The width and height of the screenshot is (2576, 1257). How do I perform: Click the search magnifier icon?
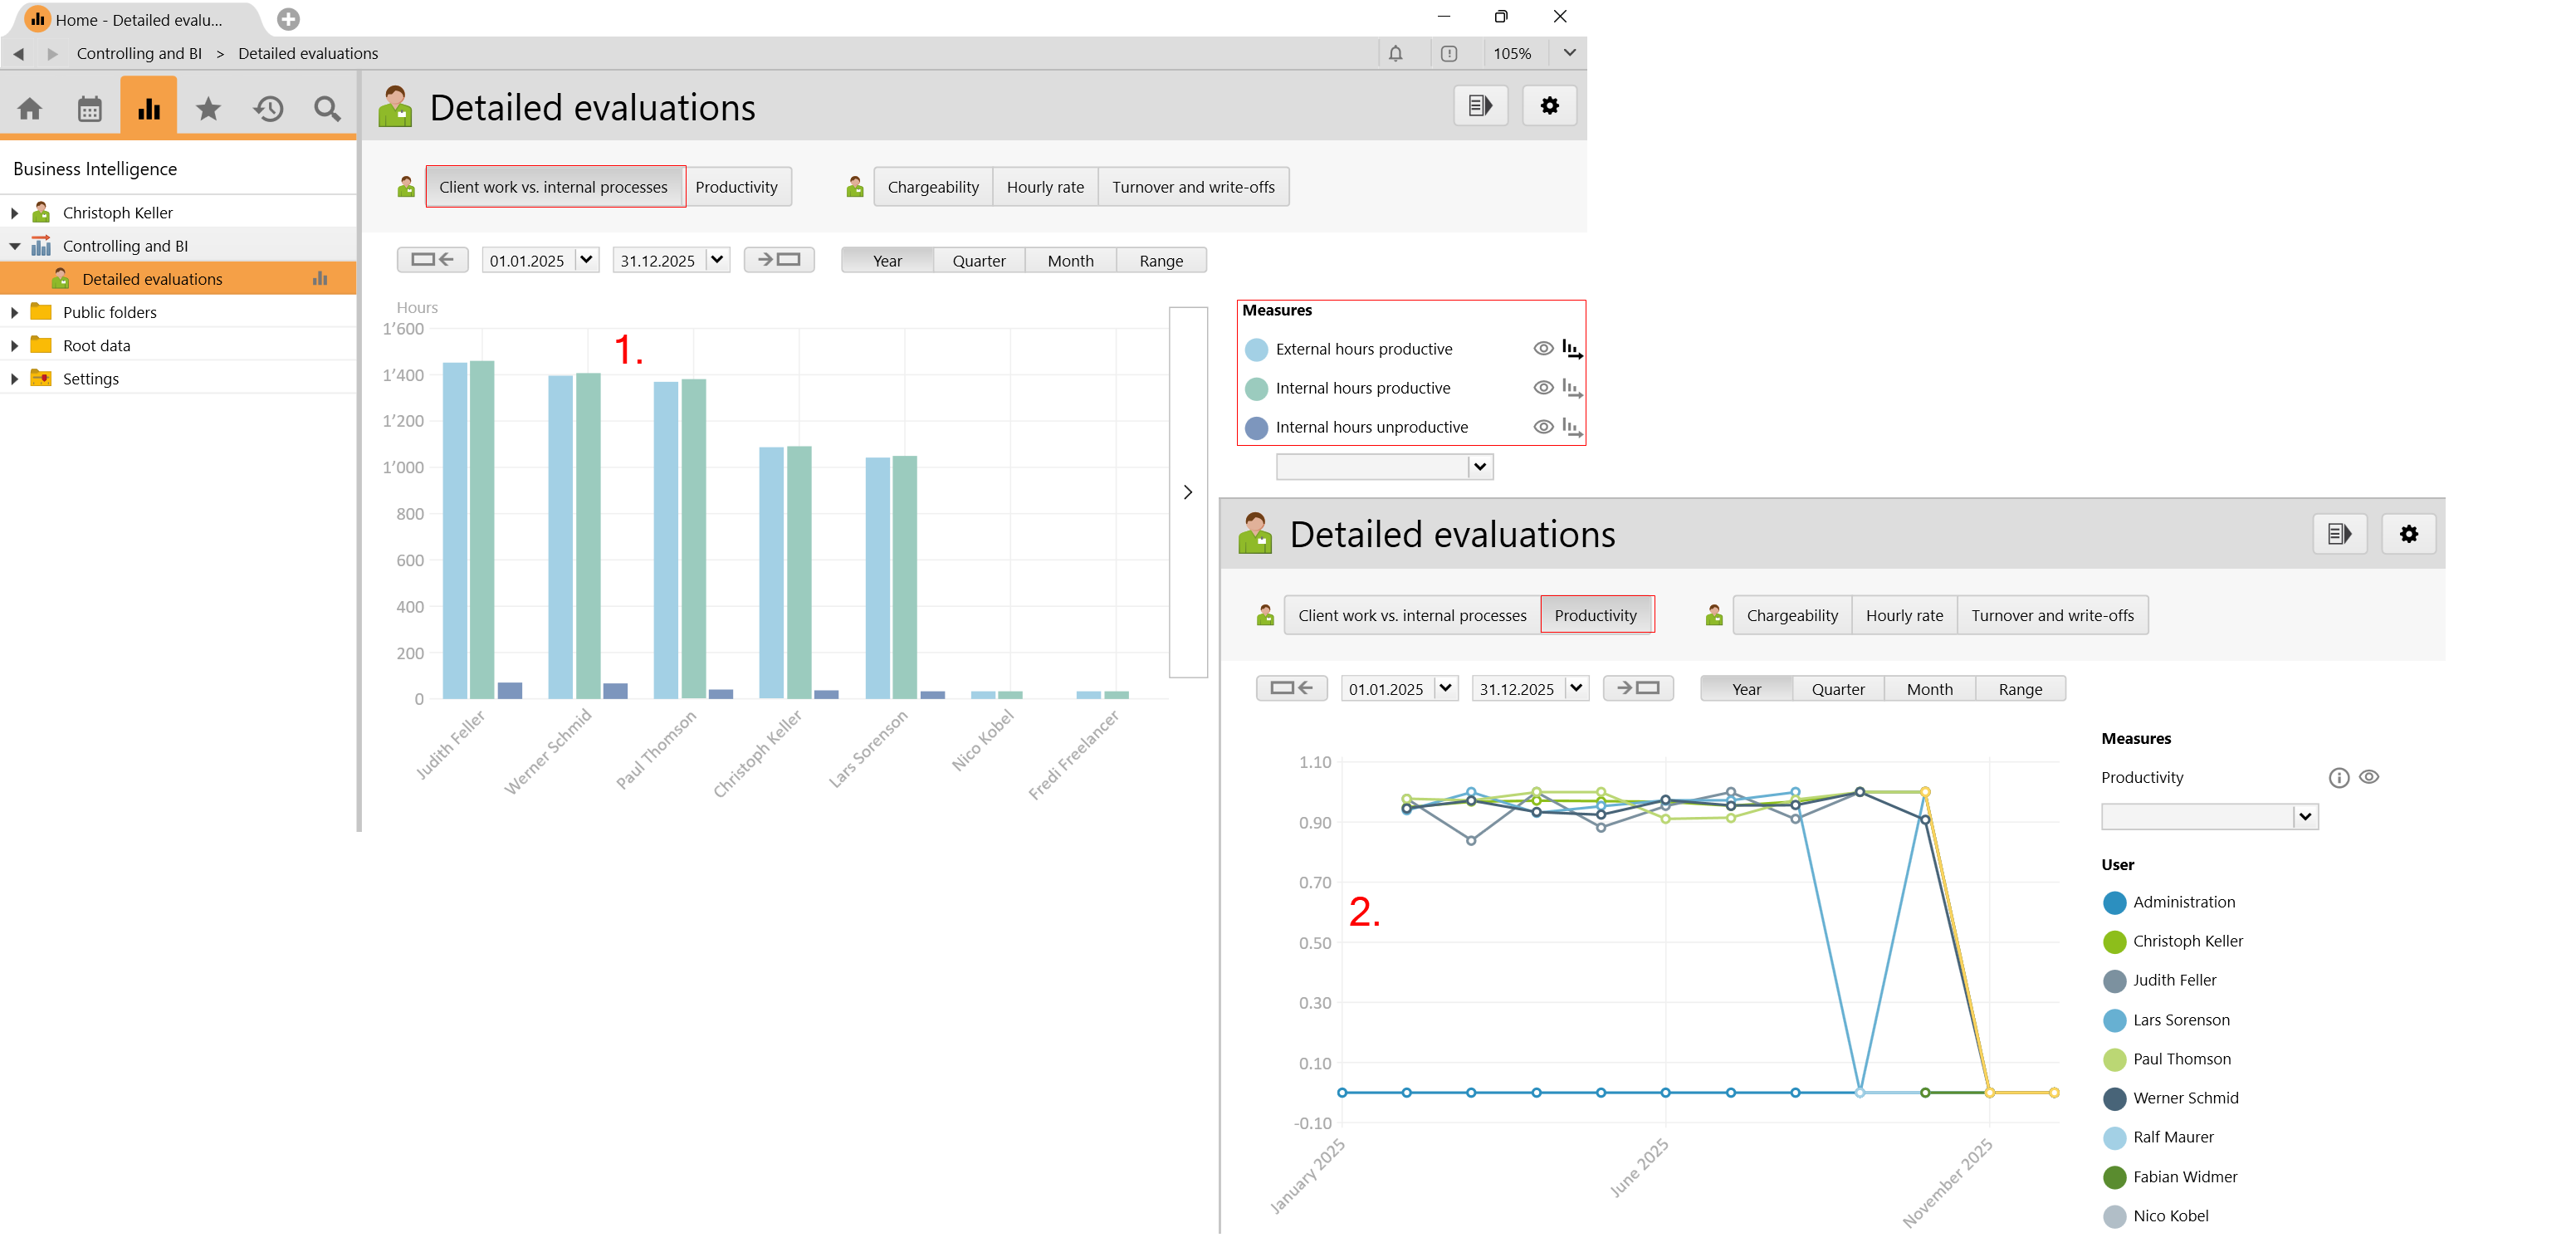[327, 109]
